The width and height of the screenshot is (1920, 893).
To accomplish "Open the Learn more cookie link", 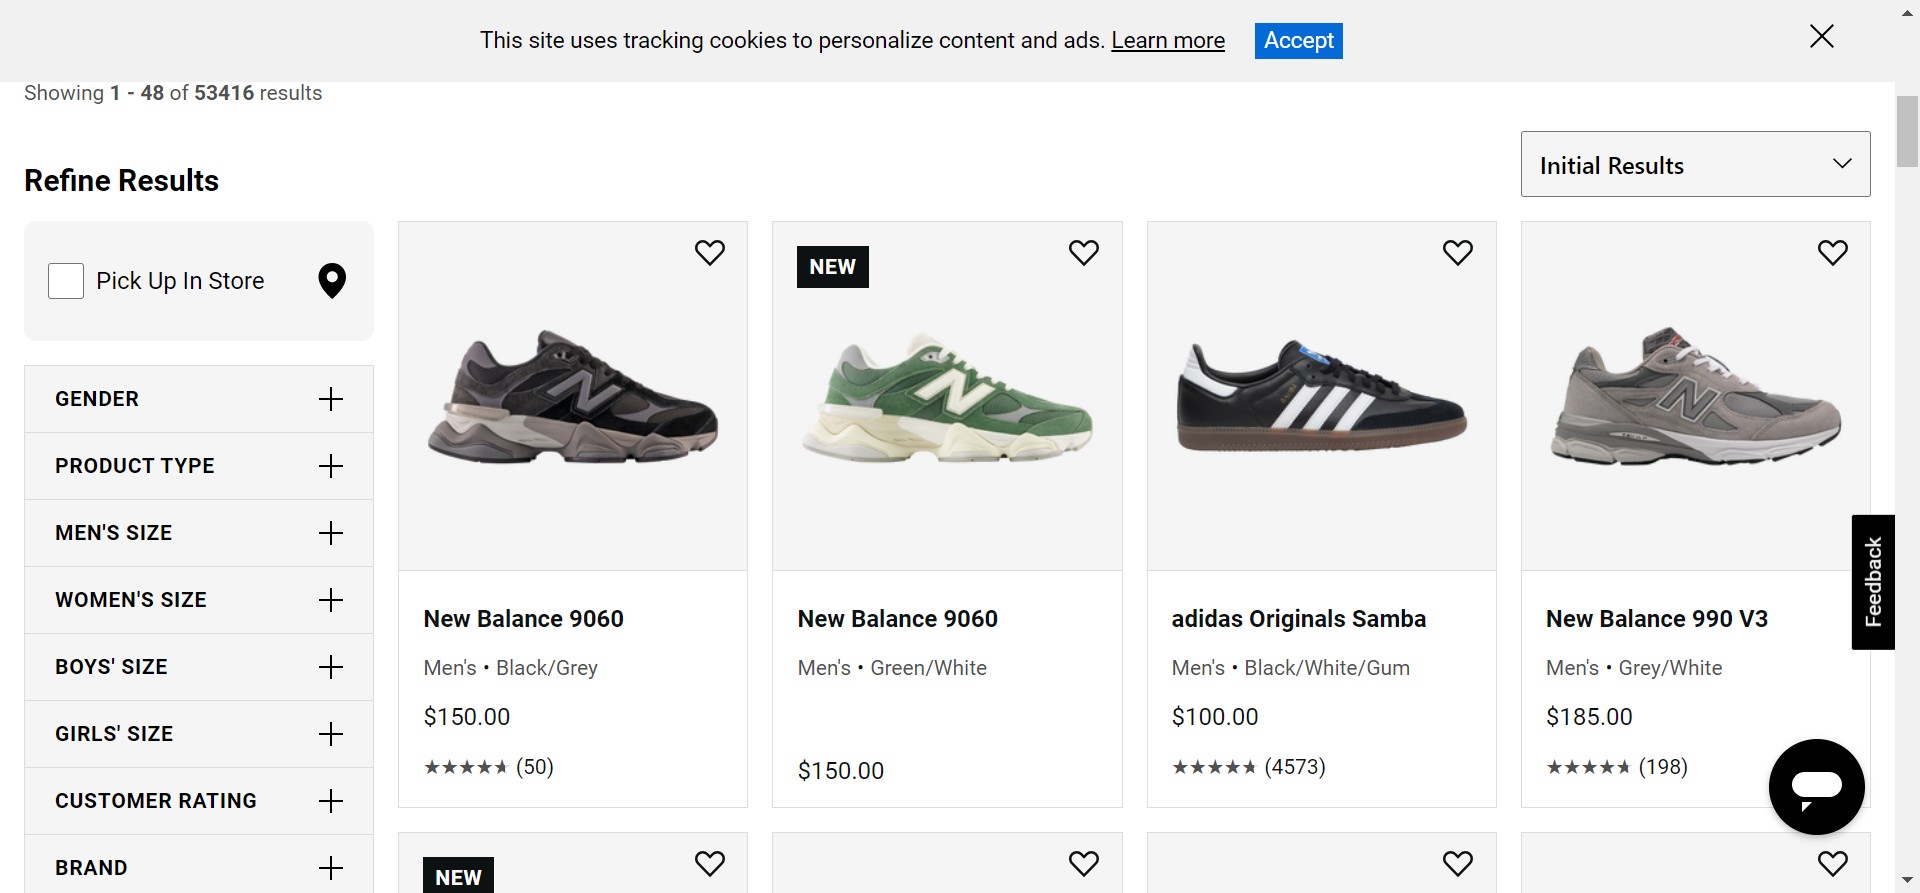I will pyautogui.click(x=1168, y=41).
